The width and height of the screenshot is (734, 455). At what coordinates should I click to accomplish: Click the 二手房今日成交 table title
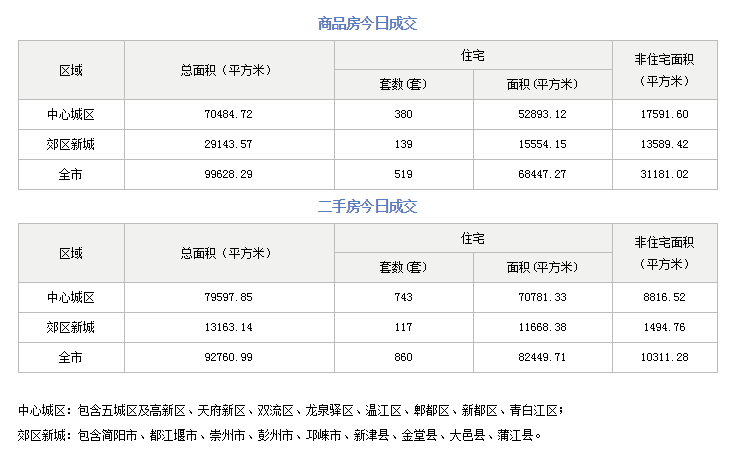click(367, 207)
